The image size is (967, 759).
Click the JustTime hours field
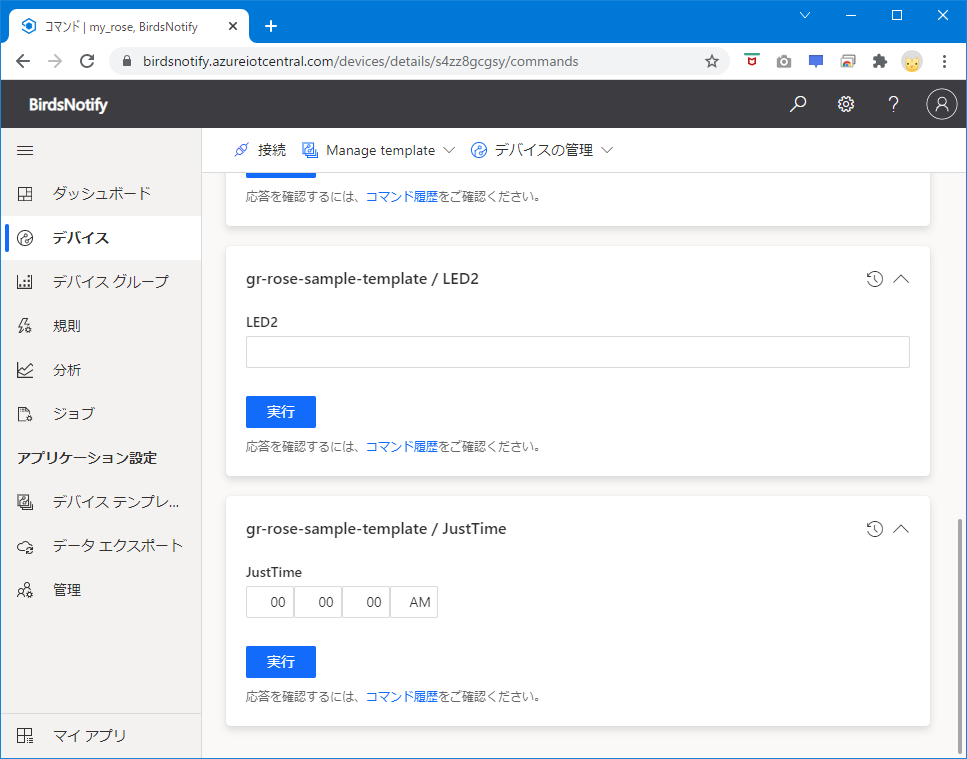coord(271,602)
